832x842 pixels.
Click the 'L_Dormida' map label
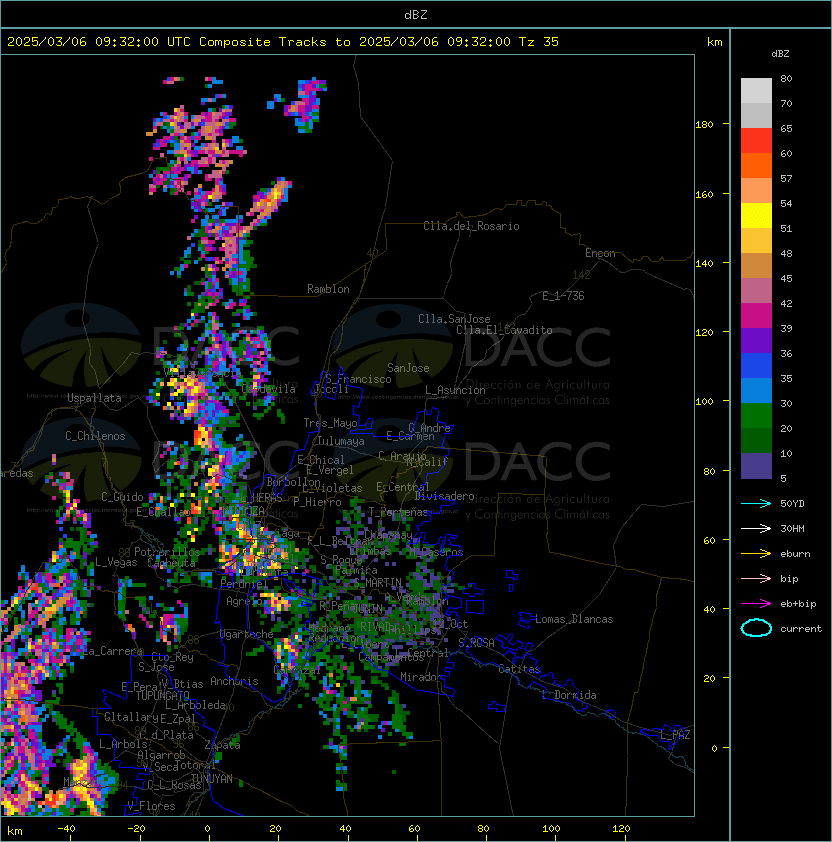(x=569, y=695)
